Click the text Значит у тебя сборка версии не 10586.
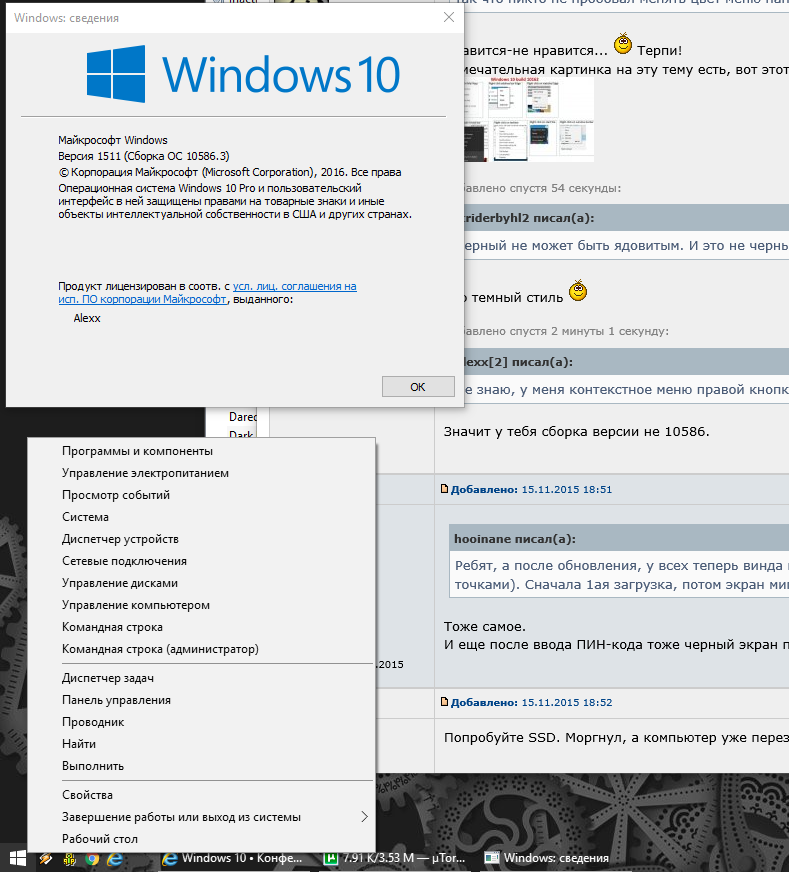The image size is (789, 872). (x=577, y=432)
